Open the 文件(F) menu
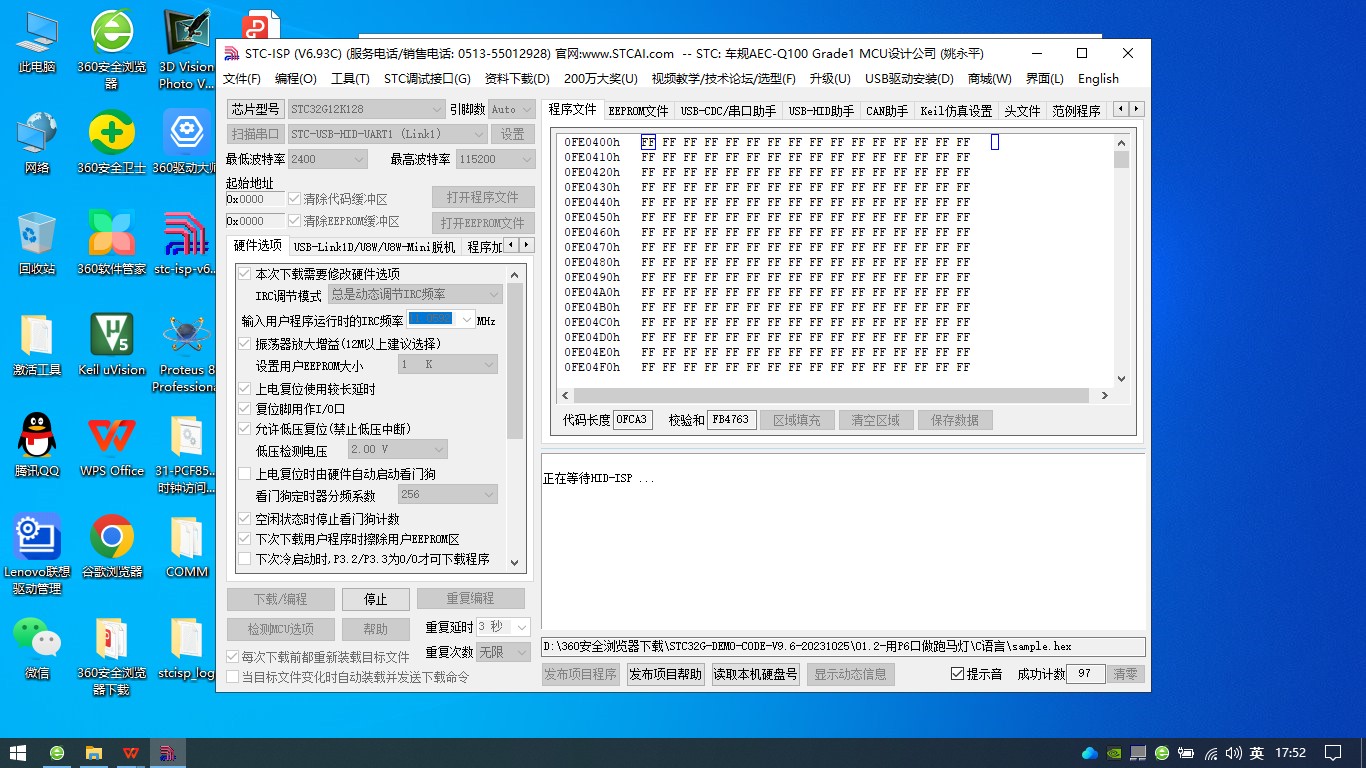The image size is (1366, 768). point(242,79)
